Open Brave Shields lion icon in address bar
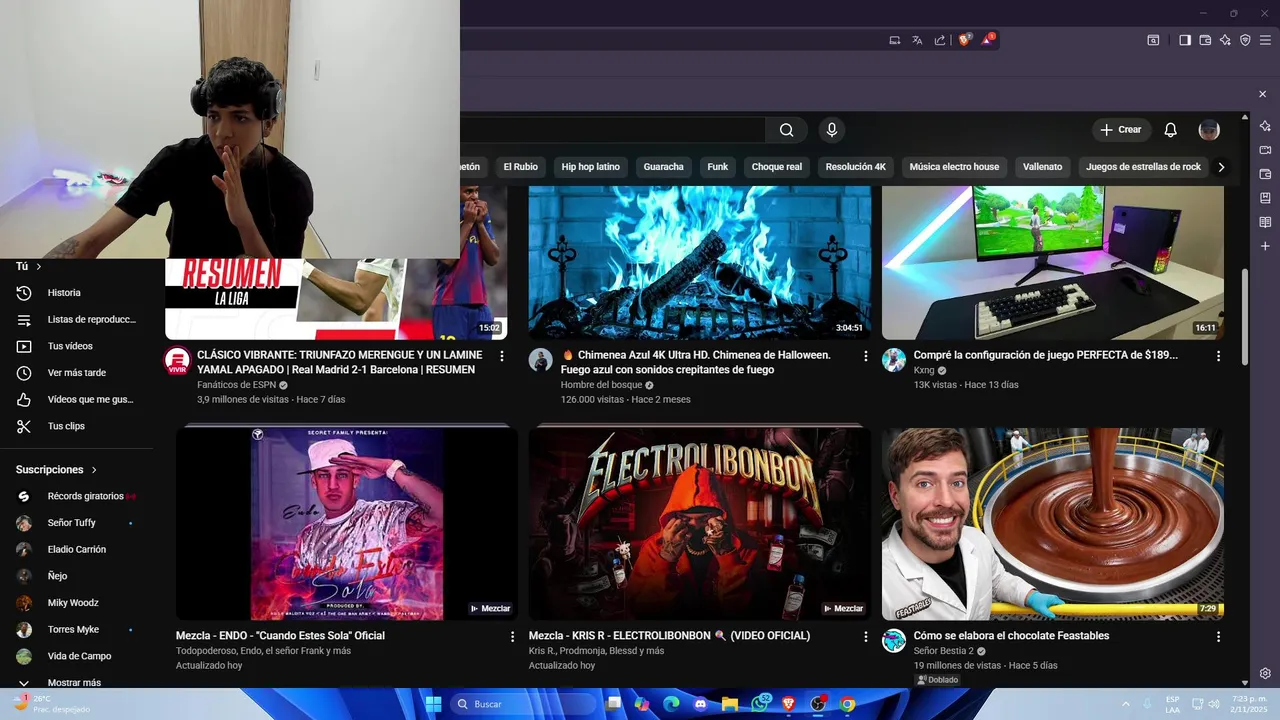 [x=965, y=40]
